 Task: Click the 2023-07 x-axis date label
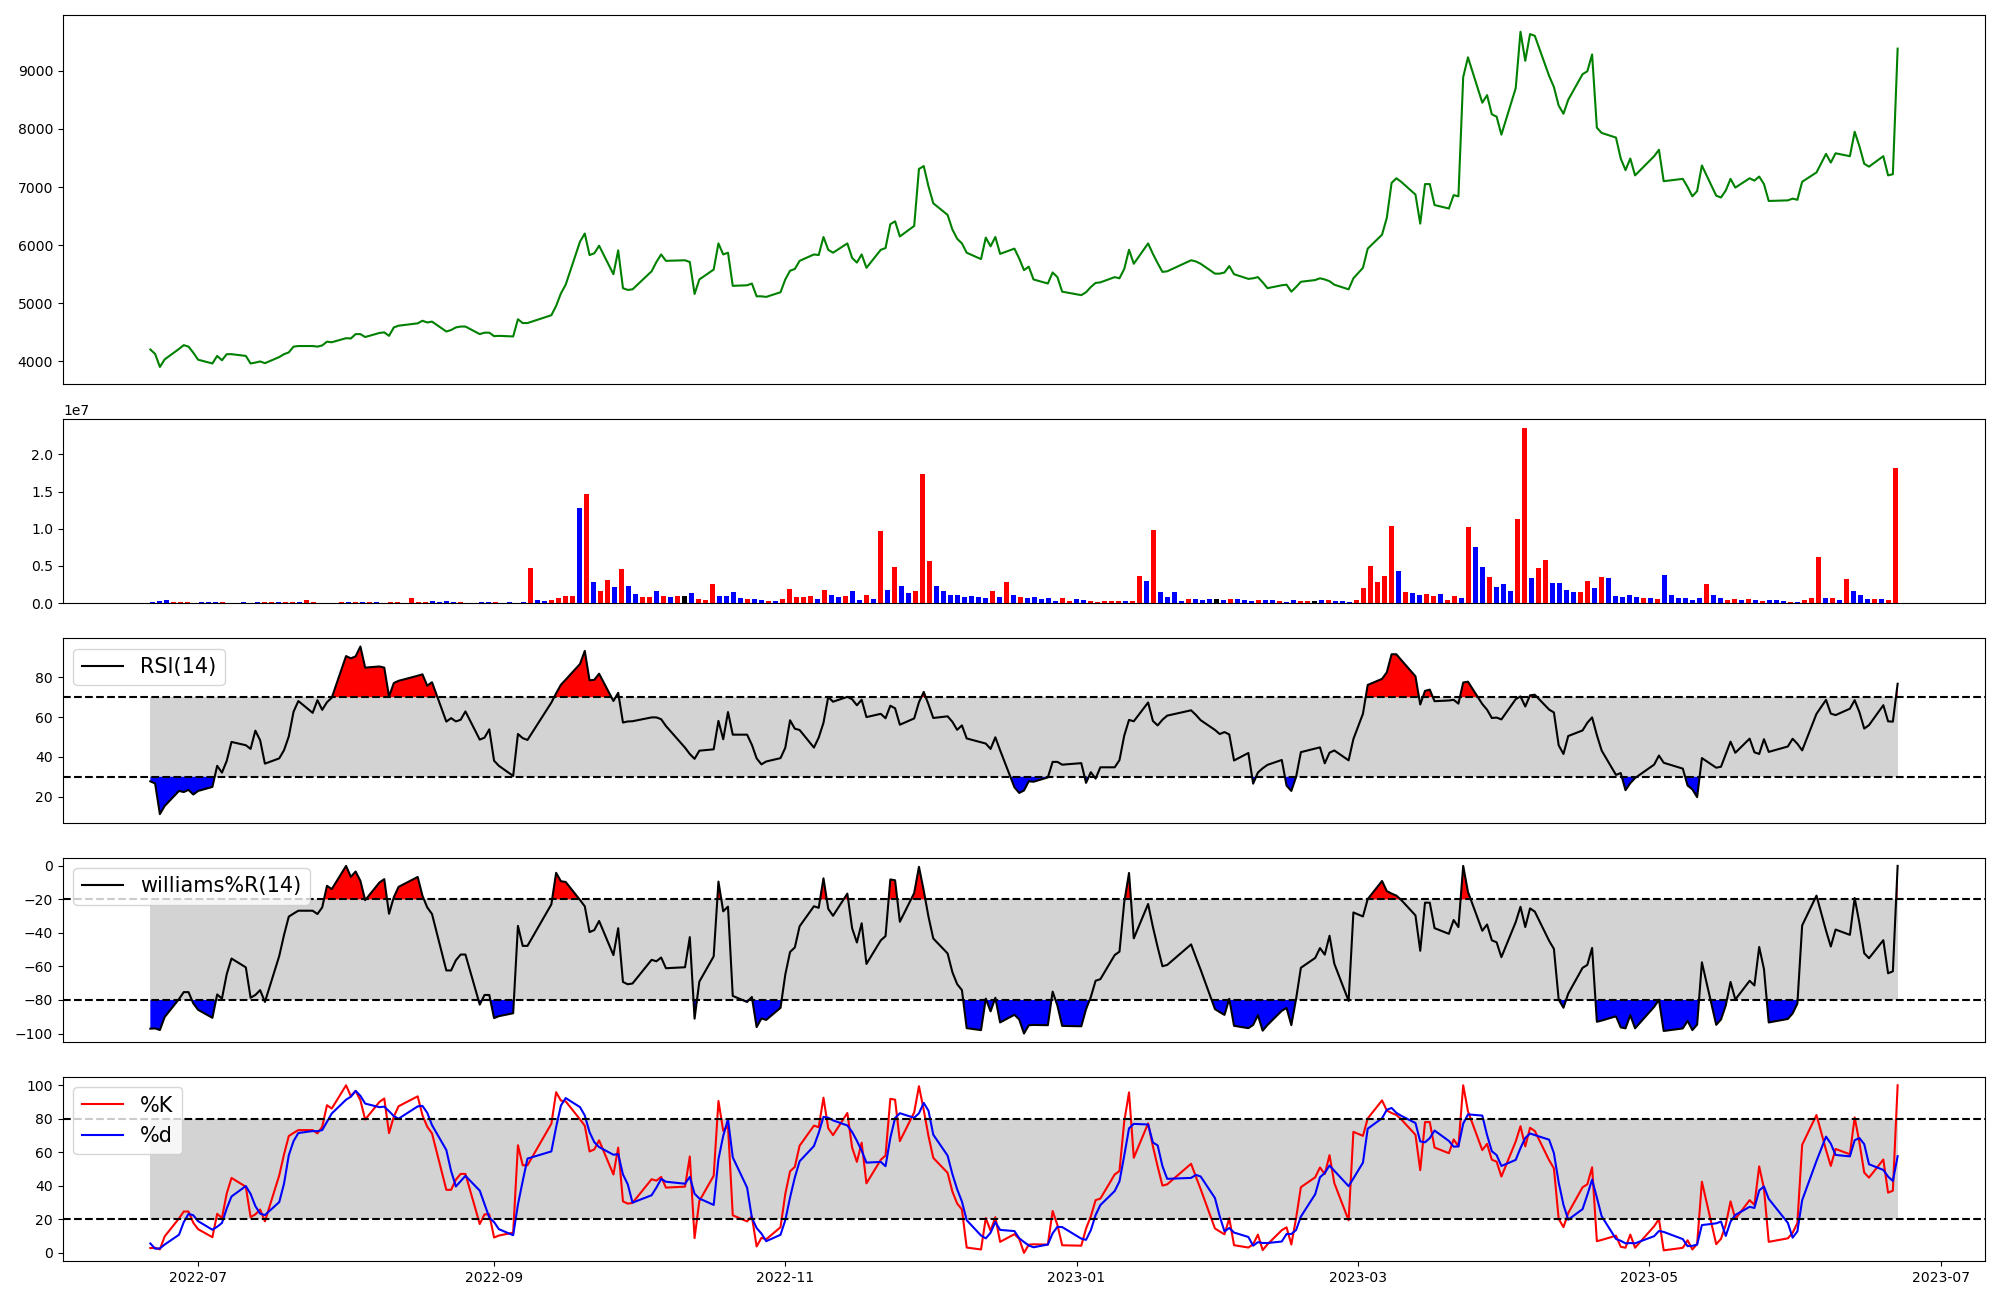1941,1277
